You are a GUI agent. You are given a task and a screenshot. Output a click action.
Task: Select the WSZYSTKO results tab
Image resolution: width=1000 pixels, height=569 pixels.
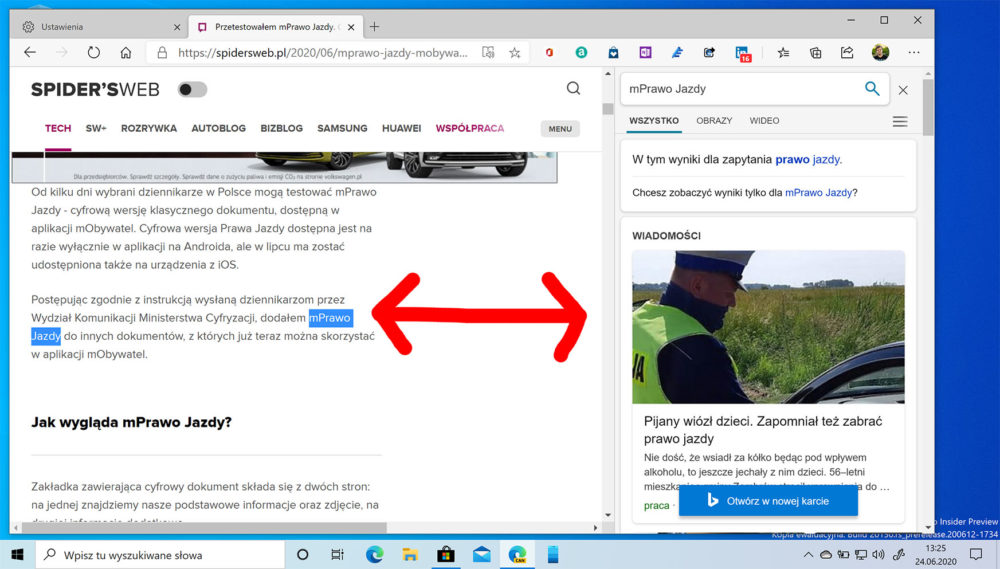(x=654, y=121)
